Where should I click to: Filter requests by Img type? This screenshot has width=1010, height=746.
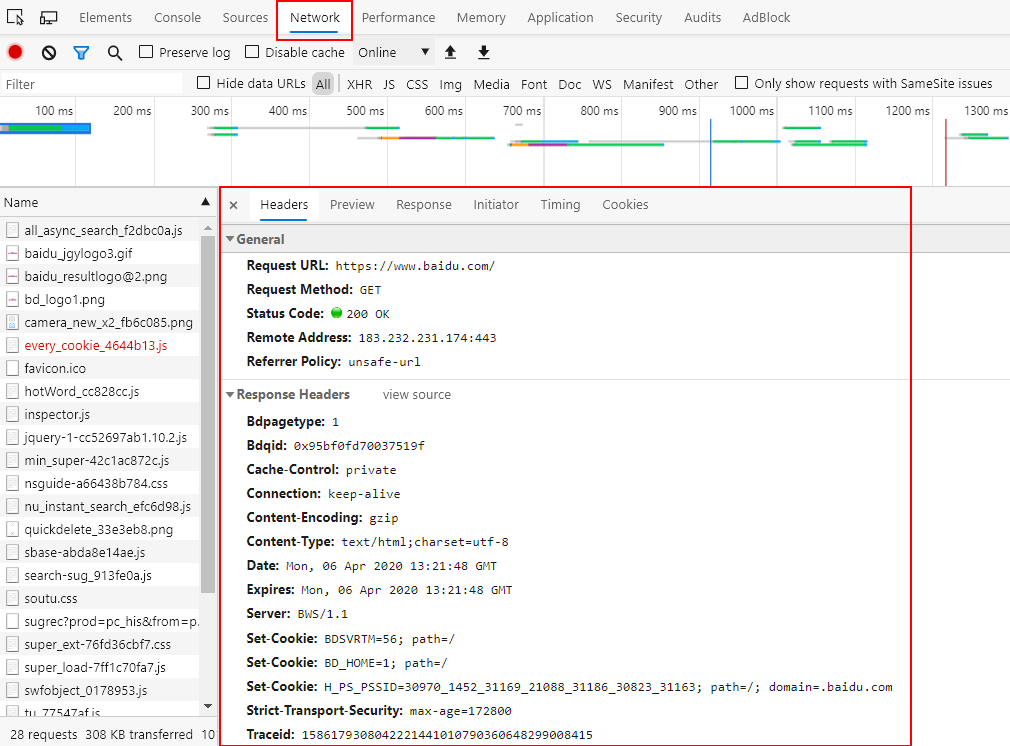(450, 84)
